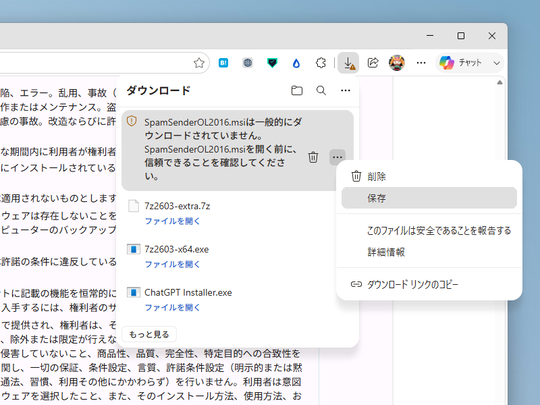The height and width of the screenshot is (405, 540).
Task: Click the Downloads toolbar button with warning
Action: 349,63
